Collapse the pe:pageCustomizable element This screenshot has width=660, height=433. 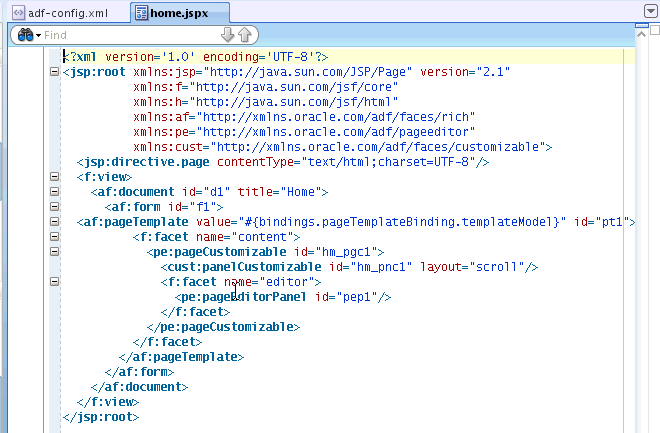point(54,252)
